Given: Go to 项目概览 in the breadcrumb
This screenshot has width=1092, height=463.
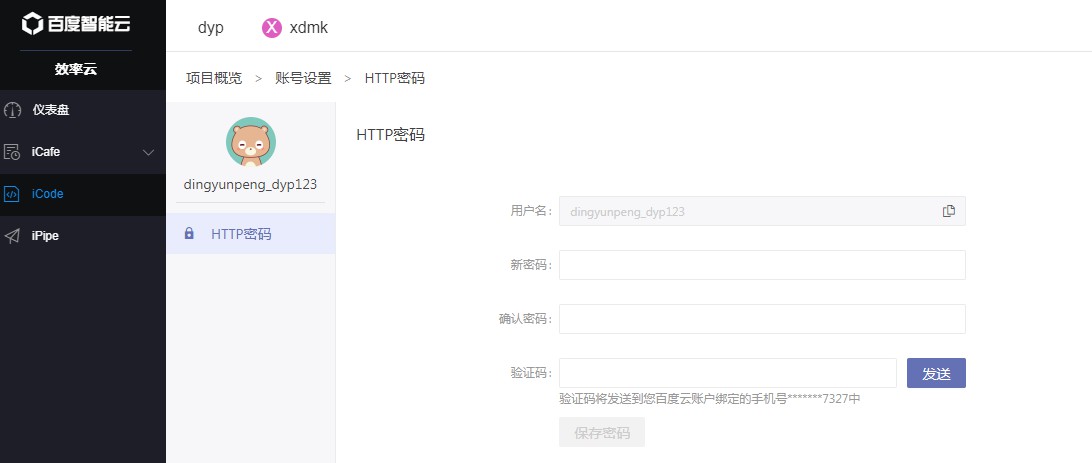Looking at the screenshot, I should 214,78.
